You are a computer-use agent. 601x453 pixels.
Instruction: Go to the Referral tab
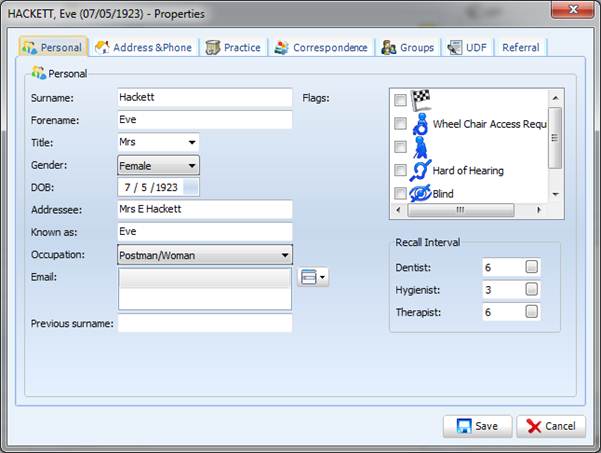coord(520,48)
